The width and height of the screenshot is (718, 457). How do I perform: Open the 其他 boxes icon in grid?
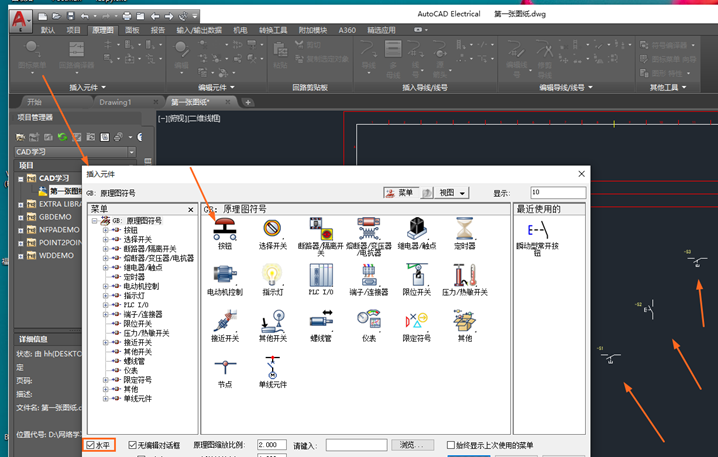[x=464, y=321]
